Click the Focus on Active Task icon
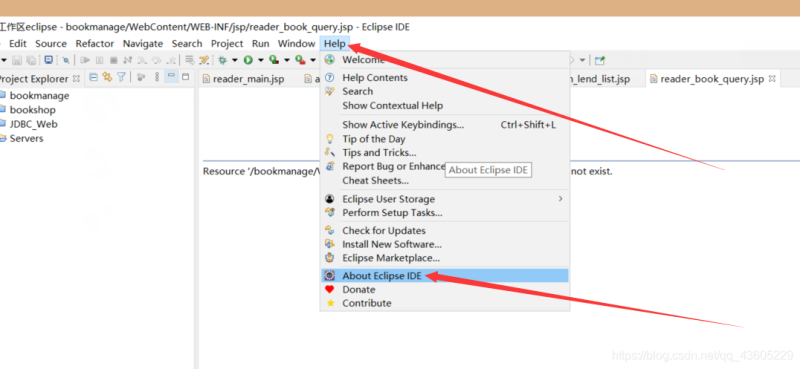800x369 pixels. [141, 77]
